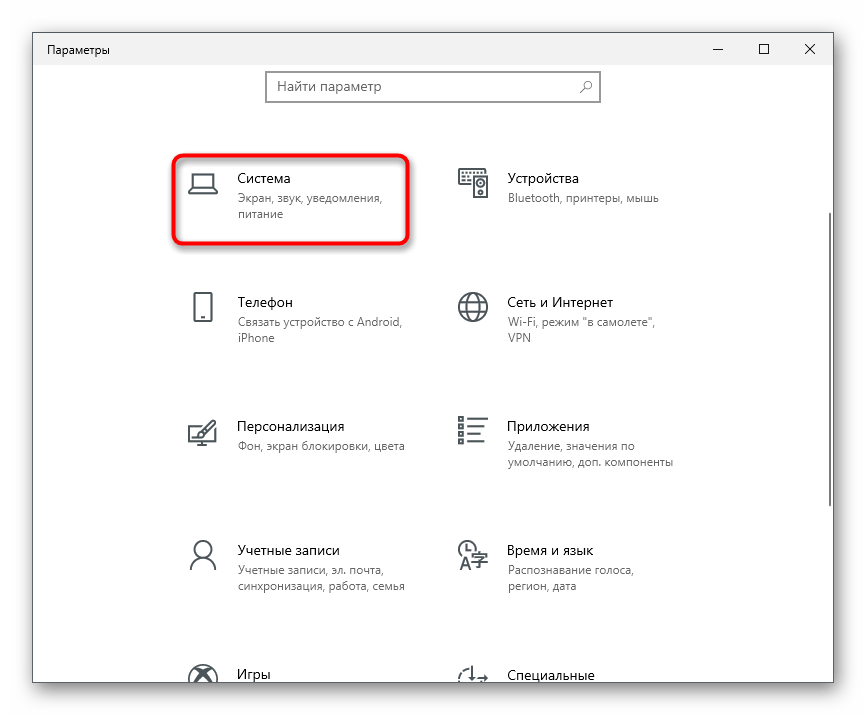This screenshot has height=715, width=866.
Task: Click the vertical scrollbar thumb
Action: (x=828, y=360)
